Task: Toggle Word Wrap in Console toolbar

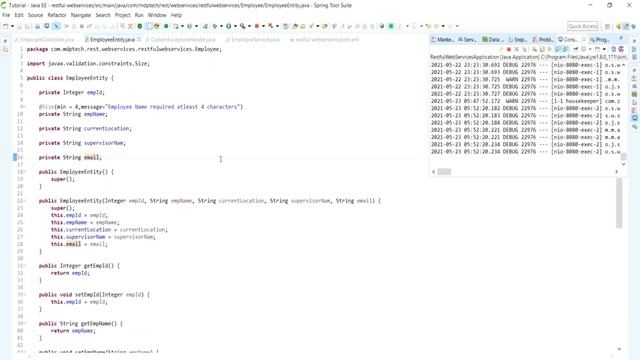Action: (549, 49)
